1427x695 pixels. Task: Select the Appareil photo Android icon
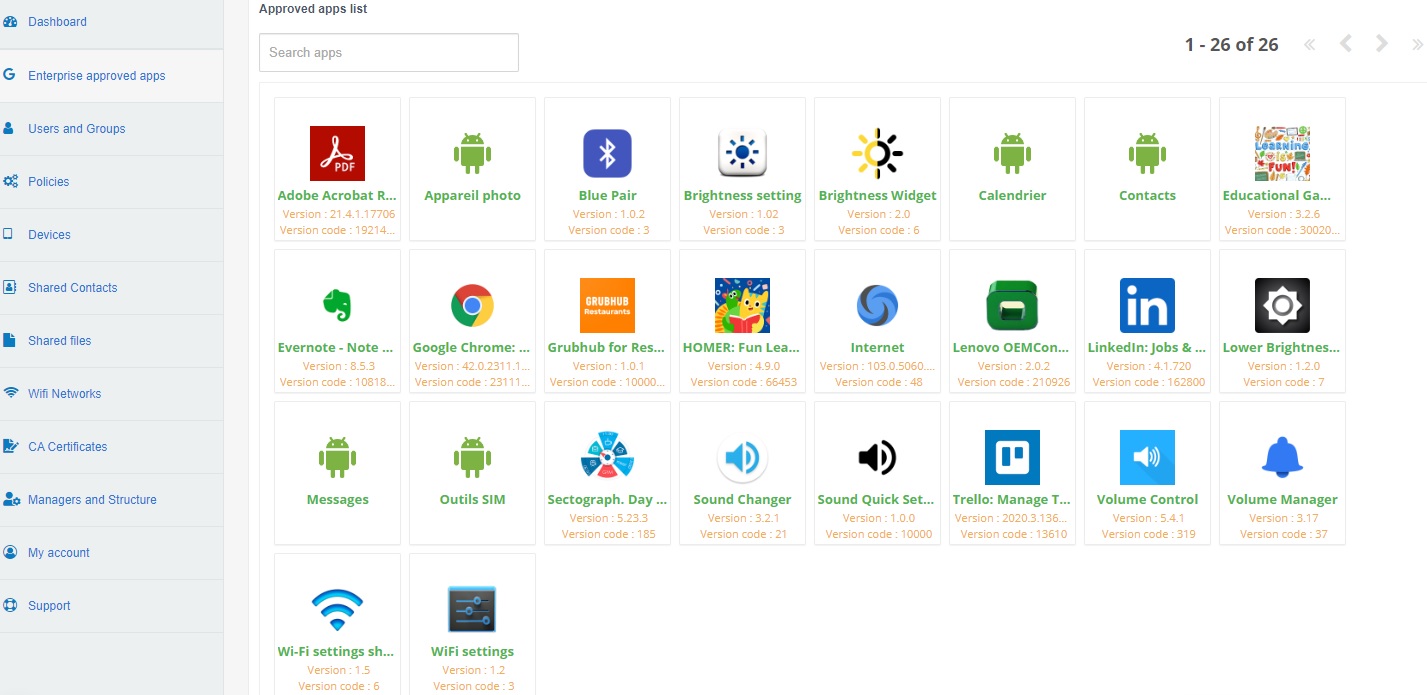[472, 153]
